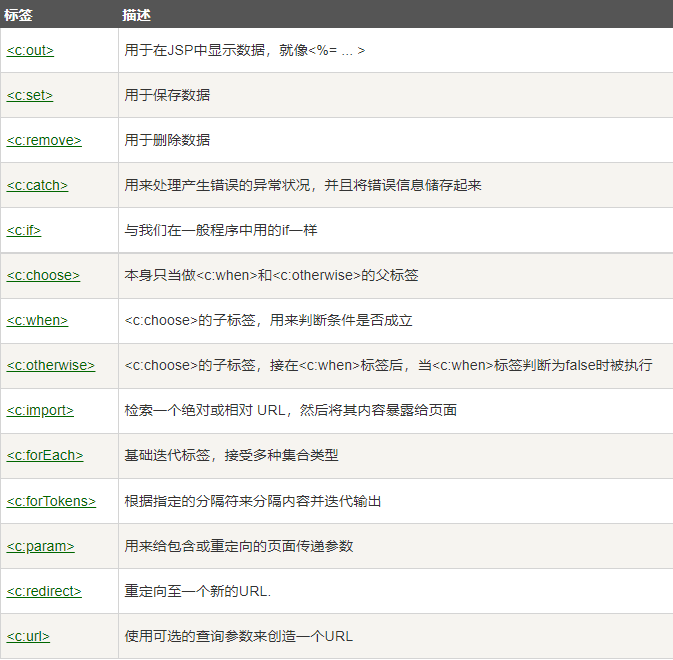Select the 基础迭代标签 description cell
Image resolution: width=673 pixels, height=660 pixels.
tap(231, 455)
